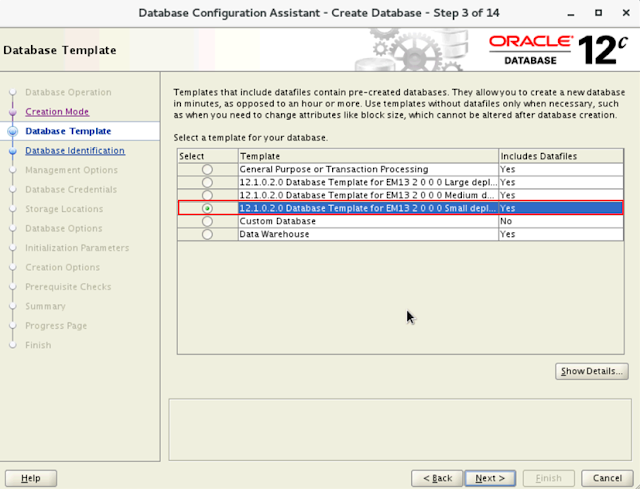640x489 pixels.
Task: Close the Database Configuration Assistant window
Action: (626, 13)
